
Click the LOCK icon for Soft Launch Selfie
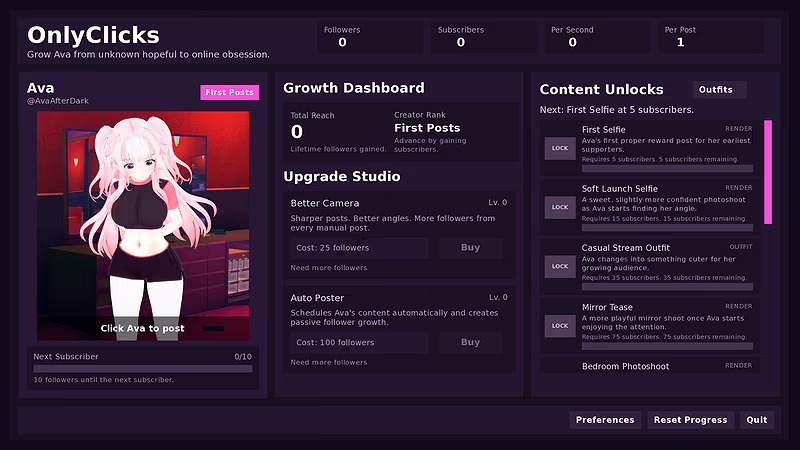[x=560, y=208]
